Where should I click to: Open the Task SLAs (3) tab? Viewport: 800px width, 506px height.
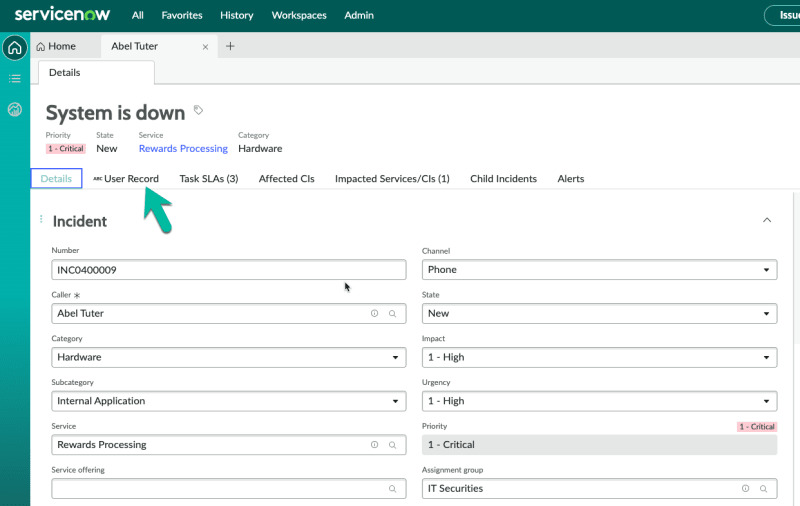(x=209, y=179)
